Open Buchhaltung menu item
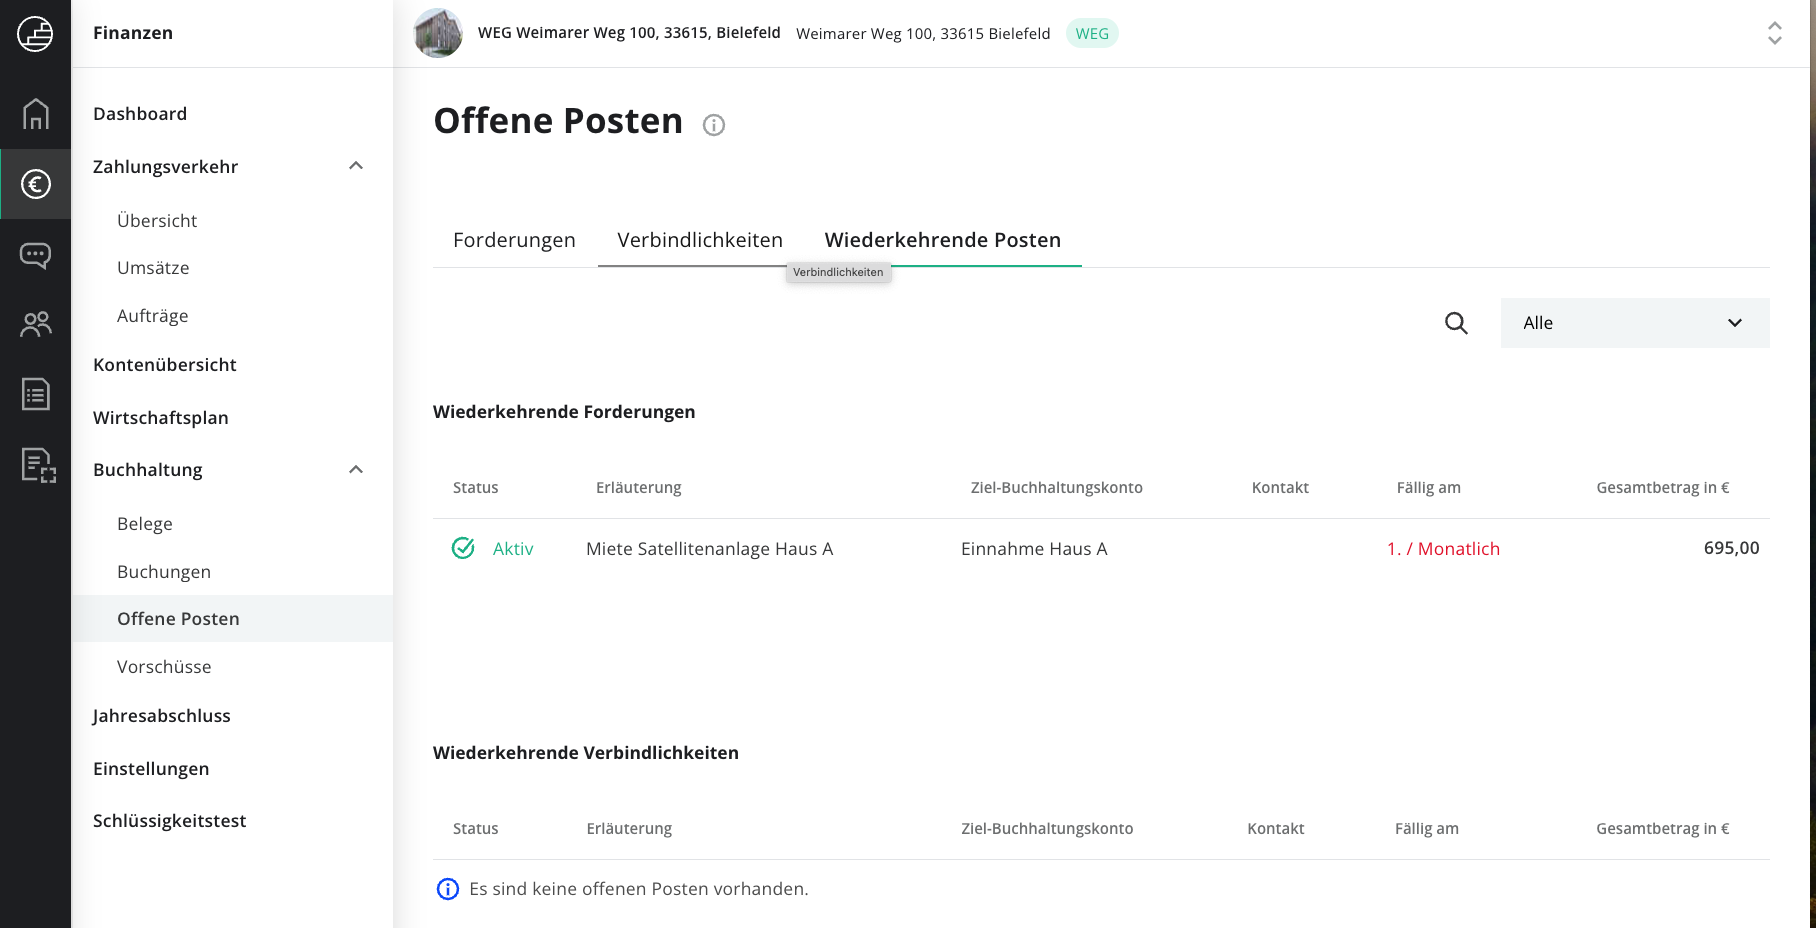 point(148,470)
